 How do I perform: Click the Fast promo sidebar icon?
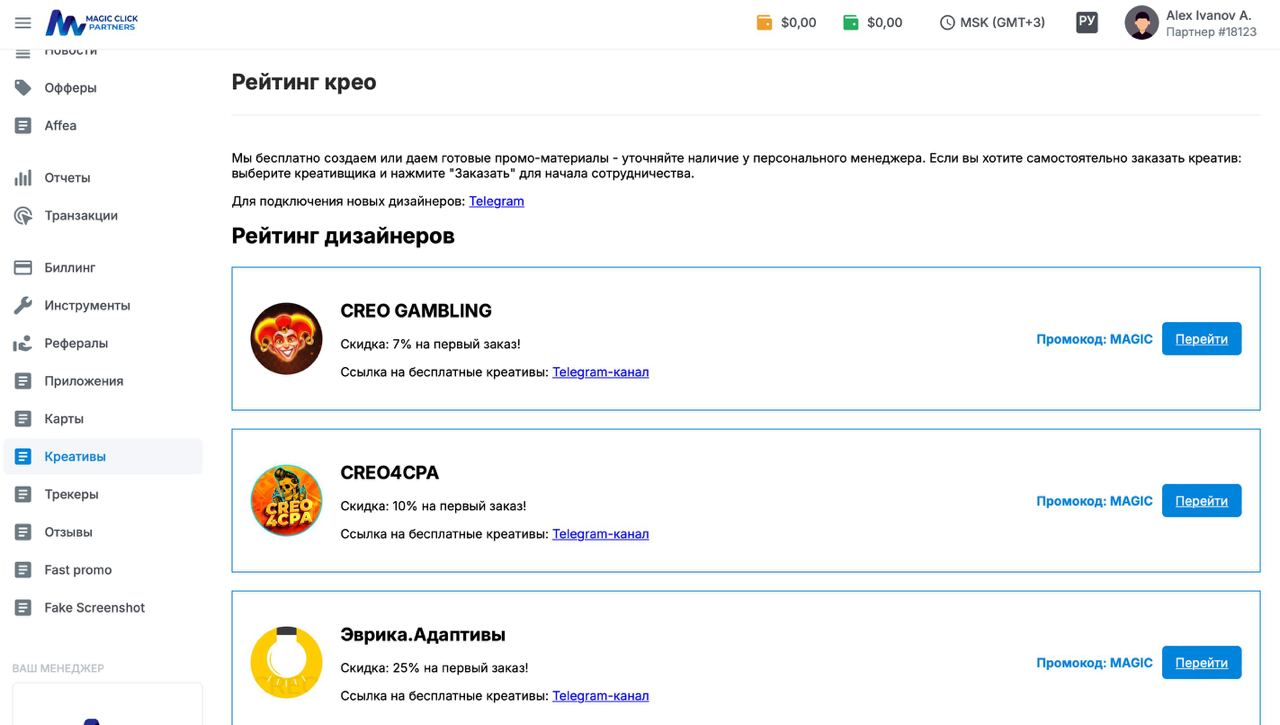(23, 570)
